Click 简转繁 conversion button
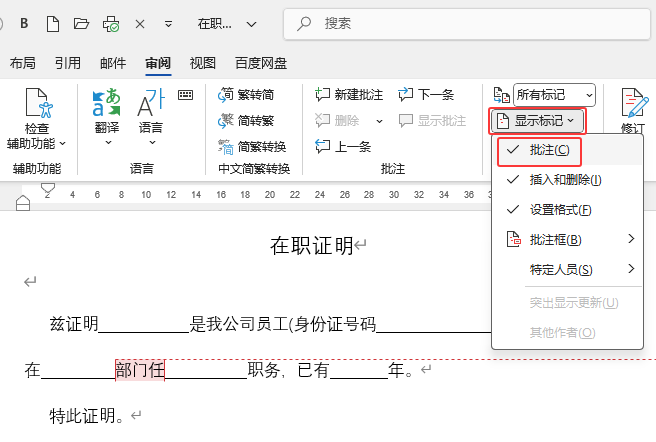Viewport: 656px width, 442px height. point(246,121)
